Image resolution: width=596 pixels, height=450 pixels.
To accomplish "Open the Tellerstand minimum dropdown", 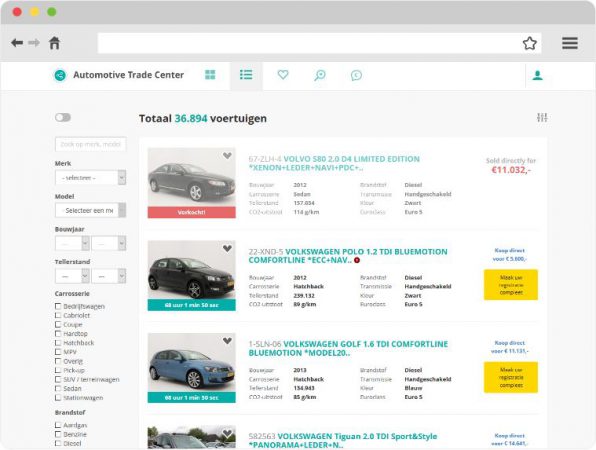I will pyautogui.click(x=72, y=276).
